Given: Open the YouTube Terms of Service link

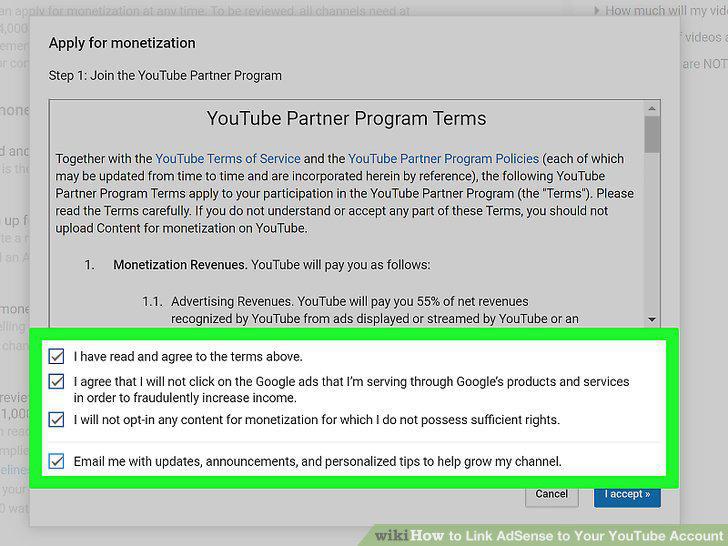Looking at the screenshot, I should click(x=228, y=159).
